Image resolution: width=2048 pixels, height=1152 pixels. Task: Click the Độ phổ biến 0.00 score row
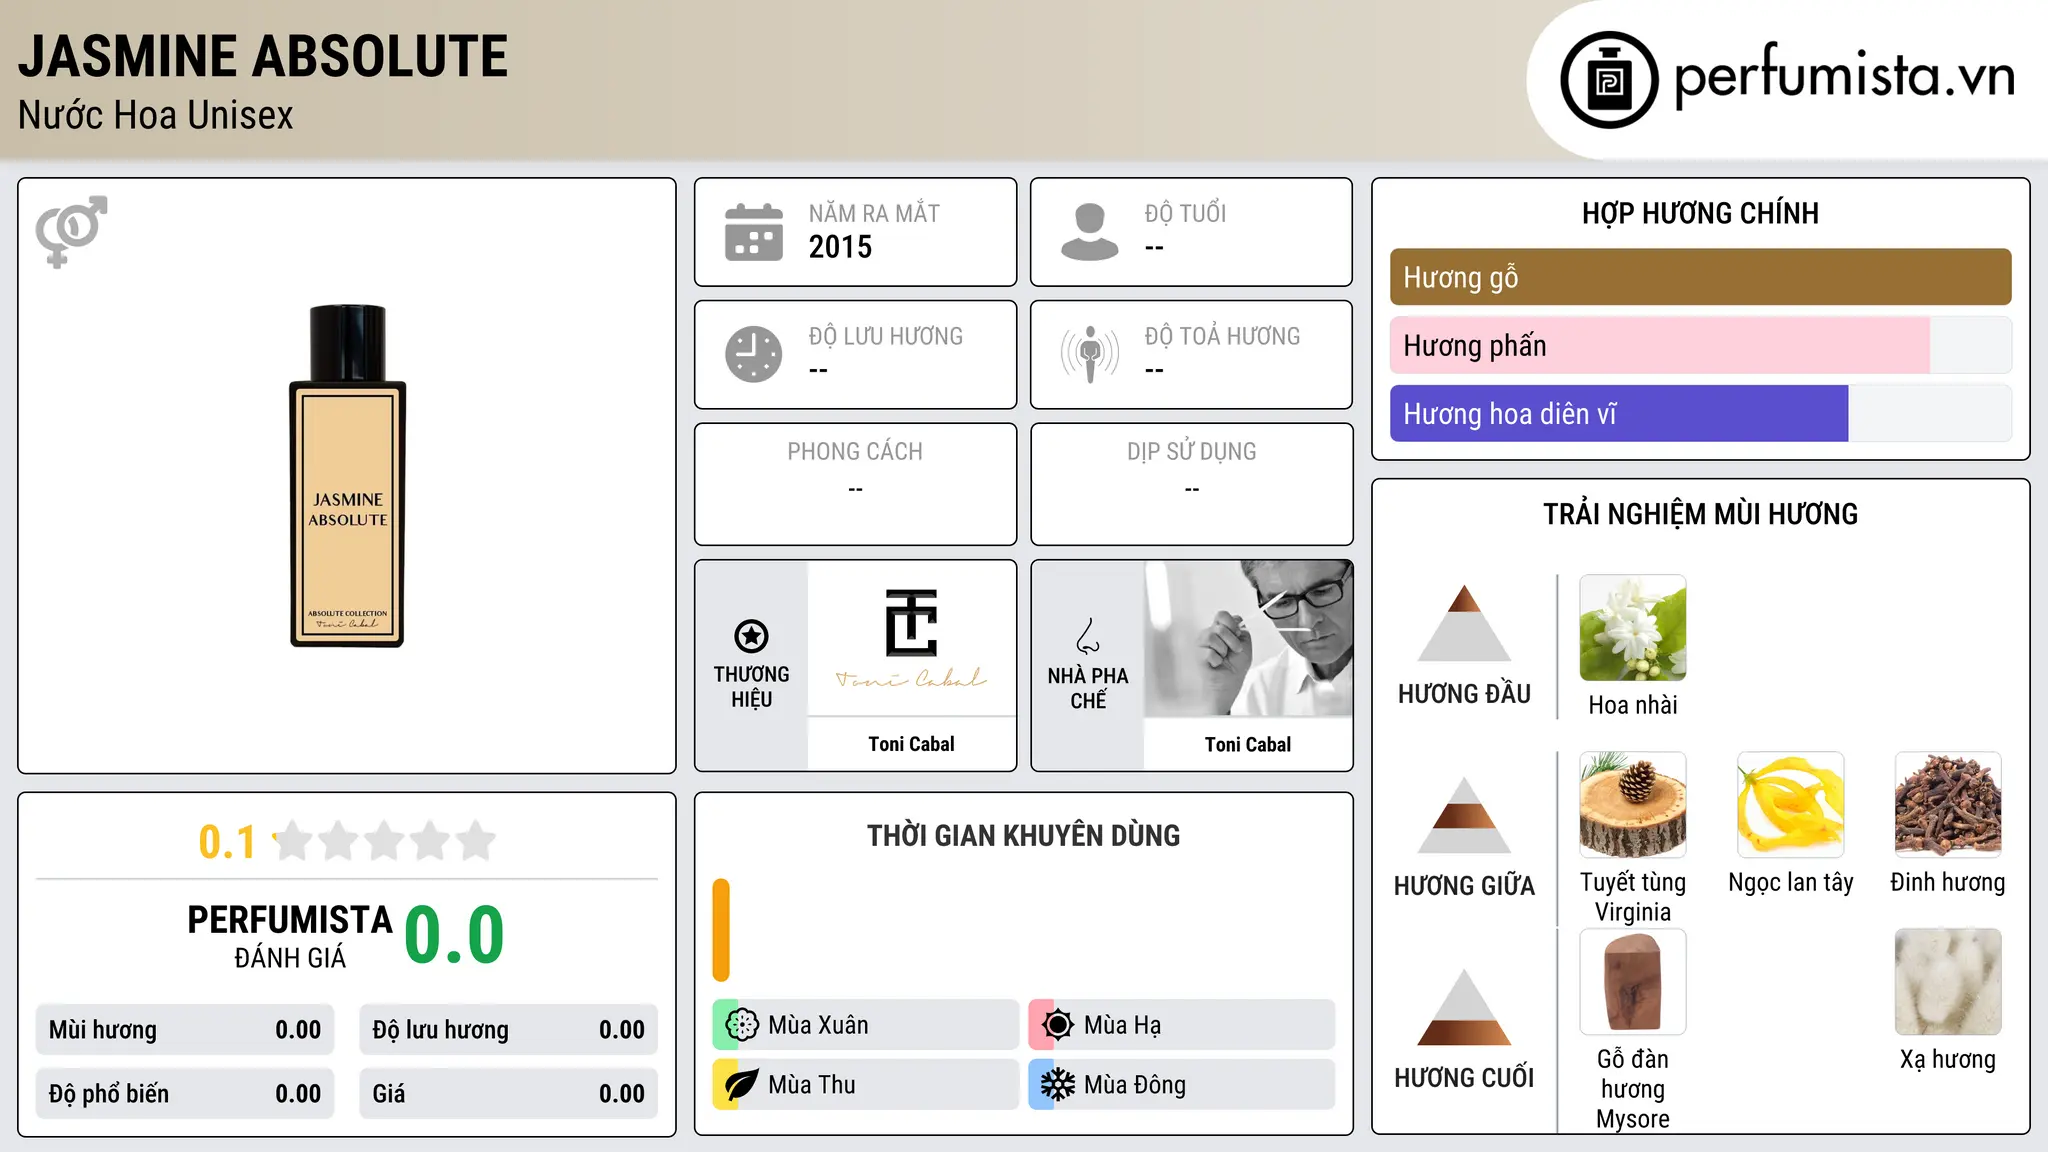(x=185, y=1094)
